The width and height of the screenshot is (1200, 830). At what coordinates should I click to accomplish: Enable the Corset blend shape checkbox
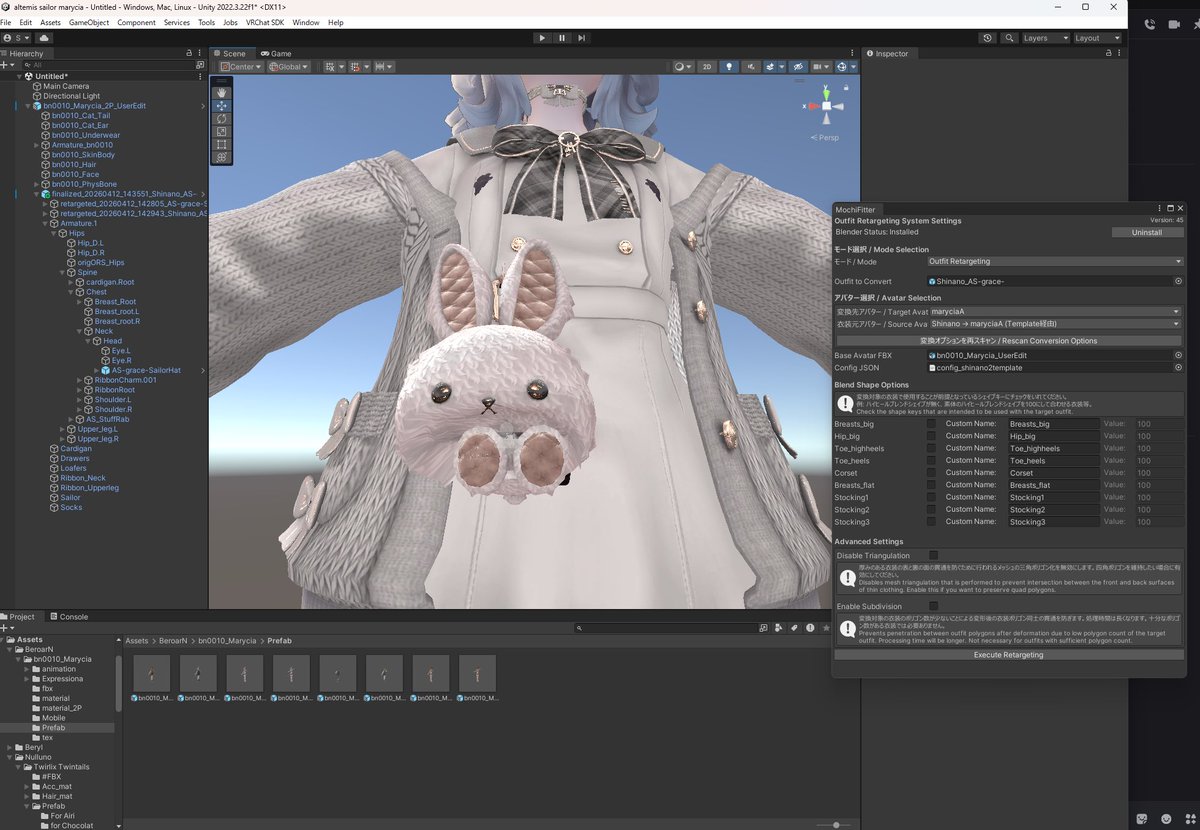[931, 473]
